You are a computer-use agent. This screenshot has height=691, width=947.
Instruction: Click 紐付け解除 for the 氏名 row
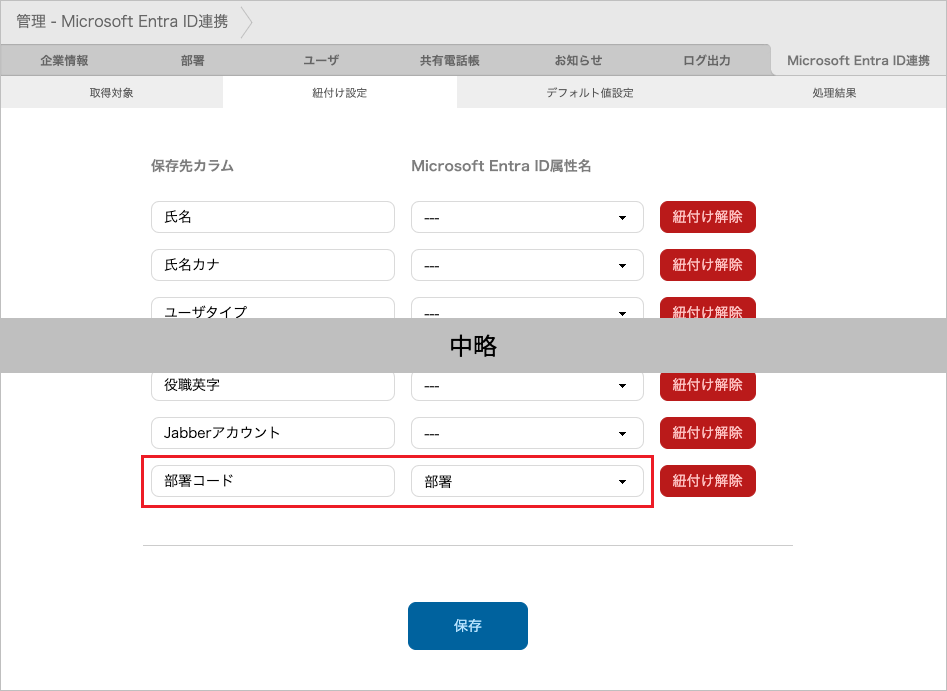707,217
